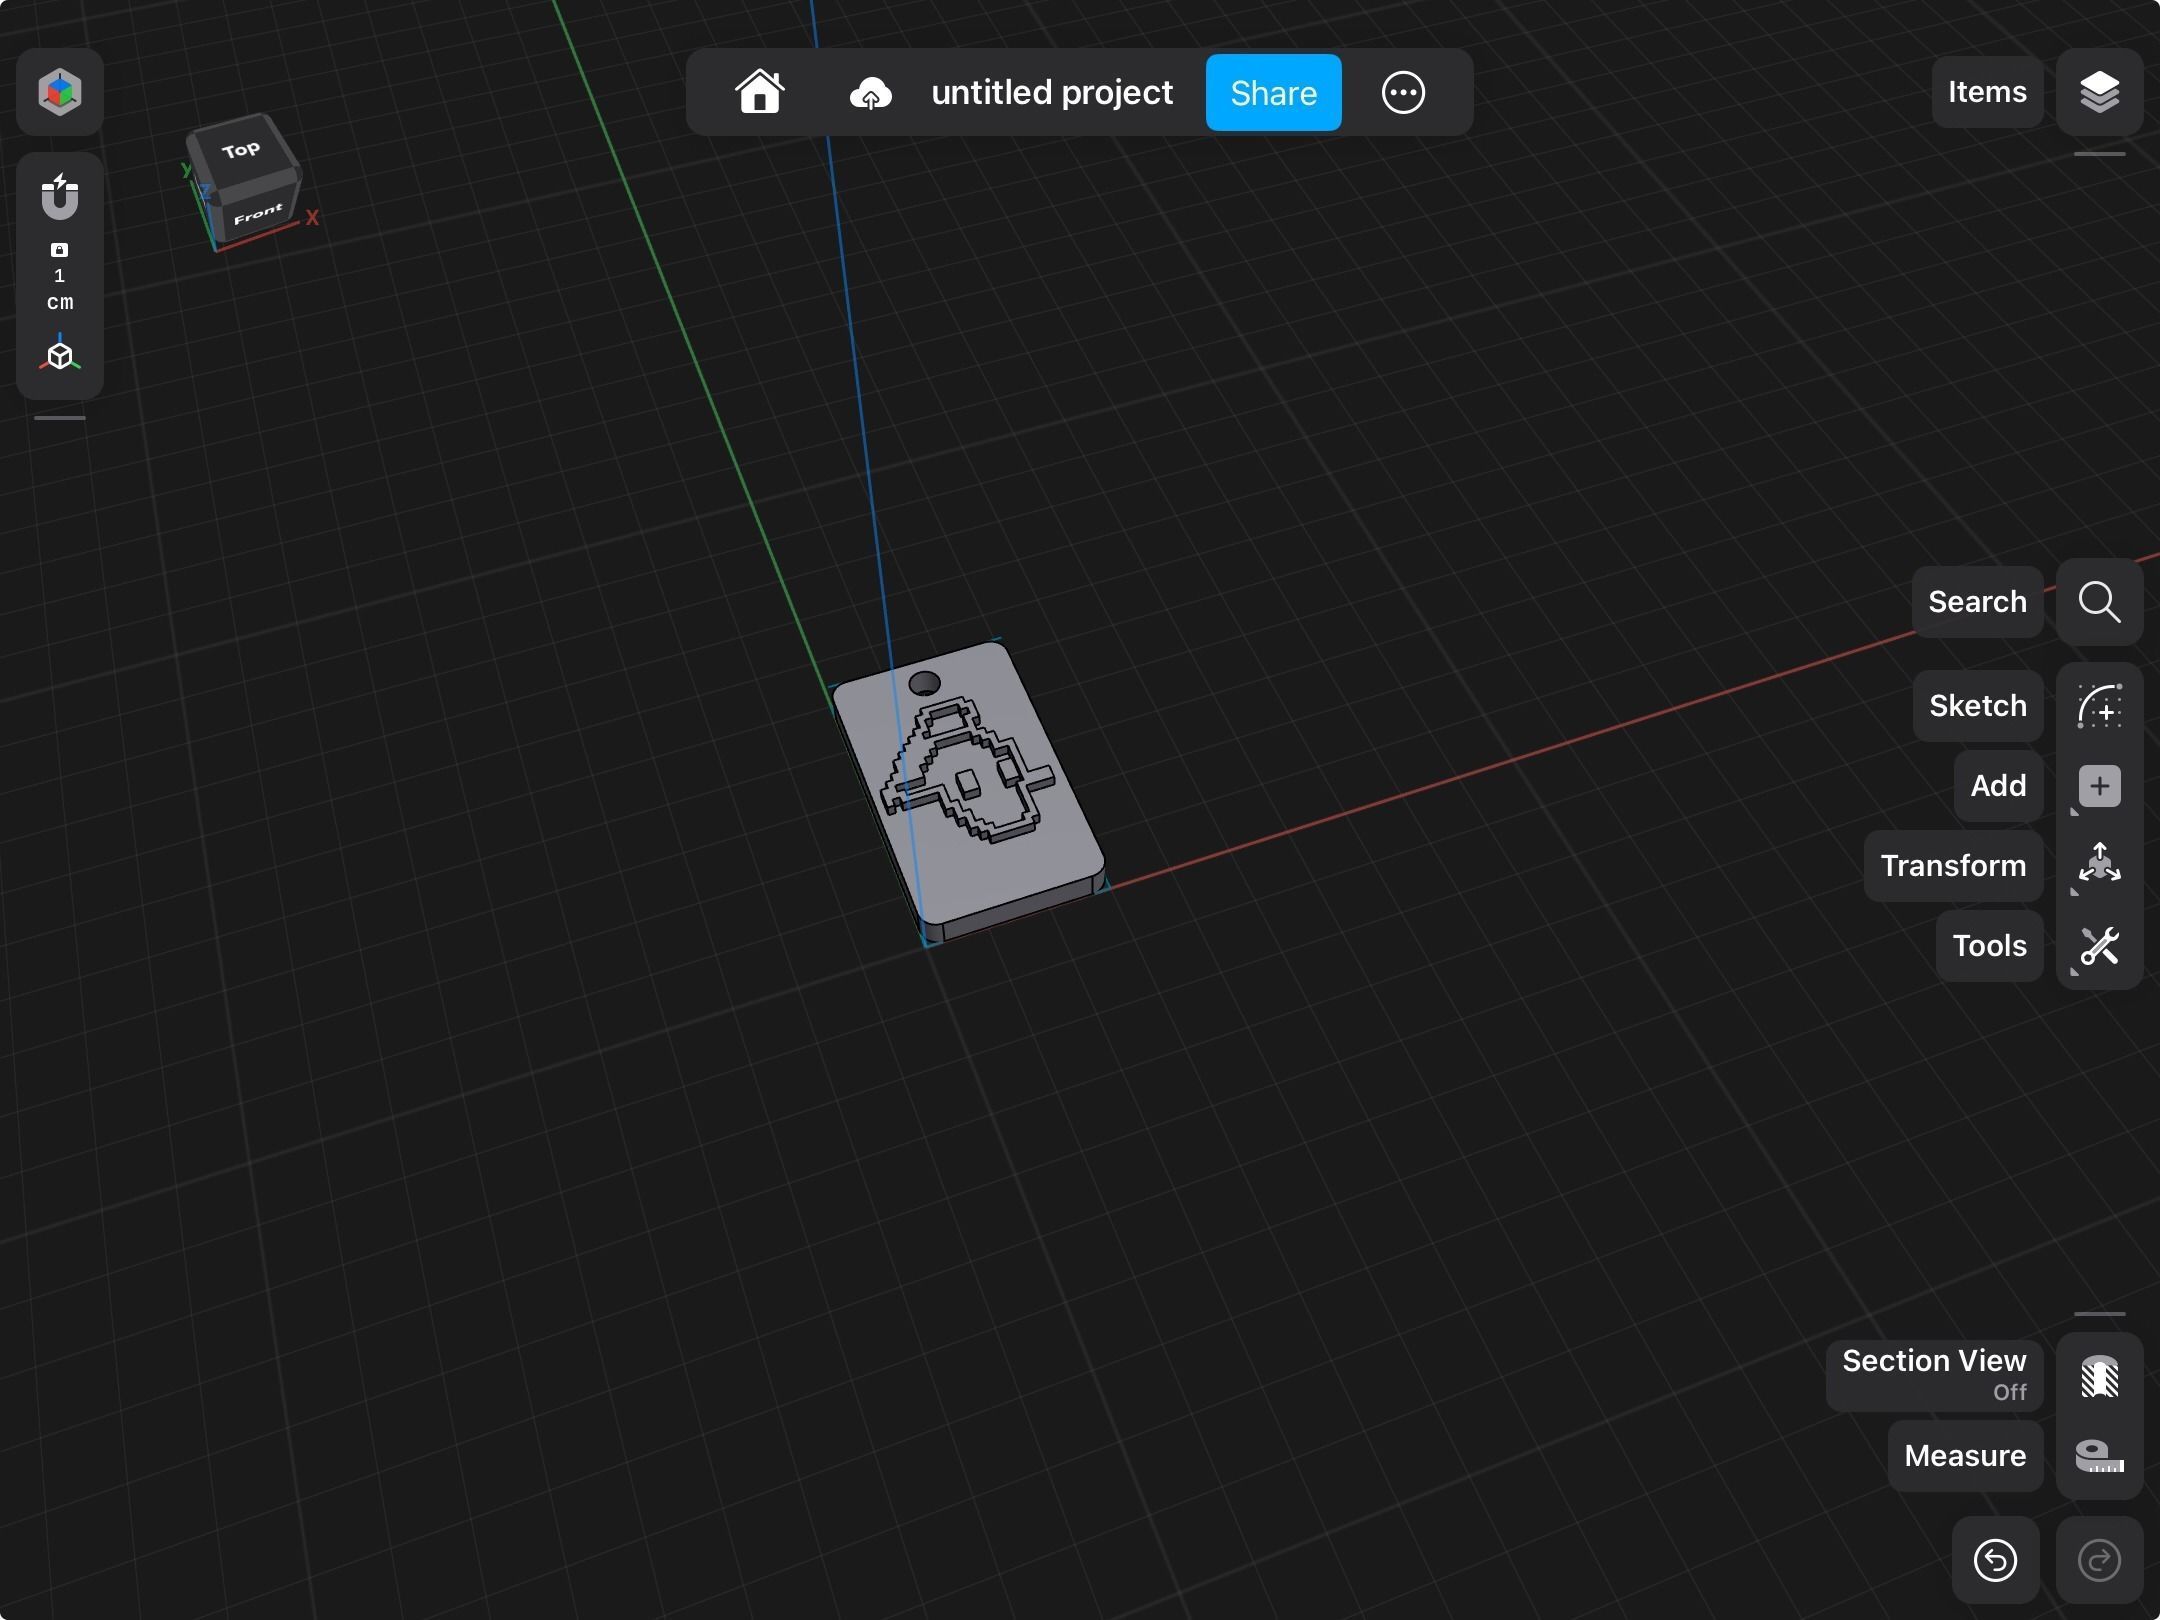This screenshot has width=2160, height=1620.
Task: Click the Items label button
Action: pos(1987,92)
